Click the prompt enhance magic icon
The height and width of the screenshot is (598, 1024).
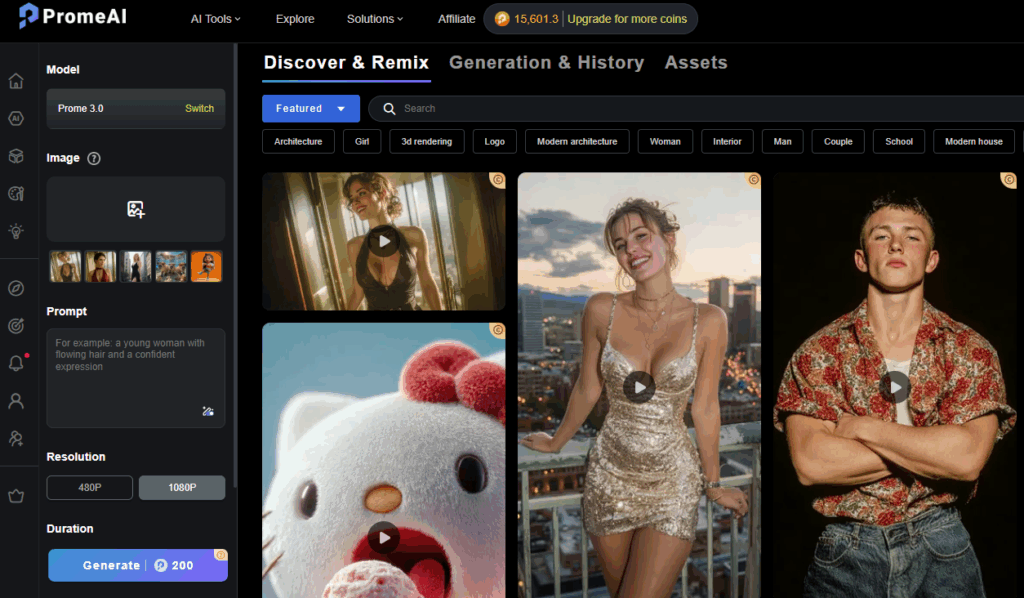pos(208,411)
